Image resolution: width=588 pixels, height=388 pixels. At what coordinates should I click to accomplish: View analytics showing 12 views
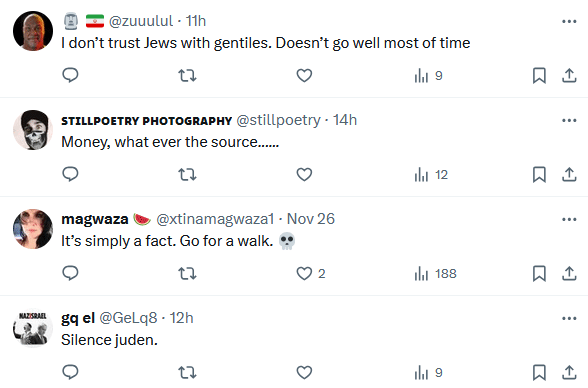431,174
